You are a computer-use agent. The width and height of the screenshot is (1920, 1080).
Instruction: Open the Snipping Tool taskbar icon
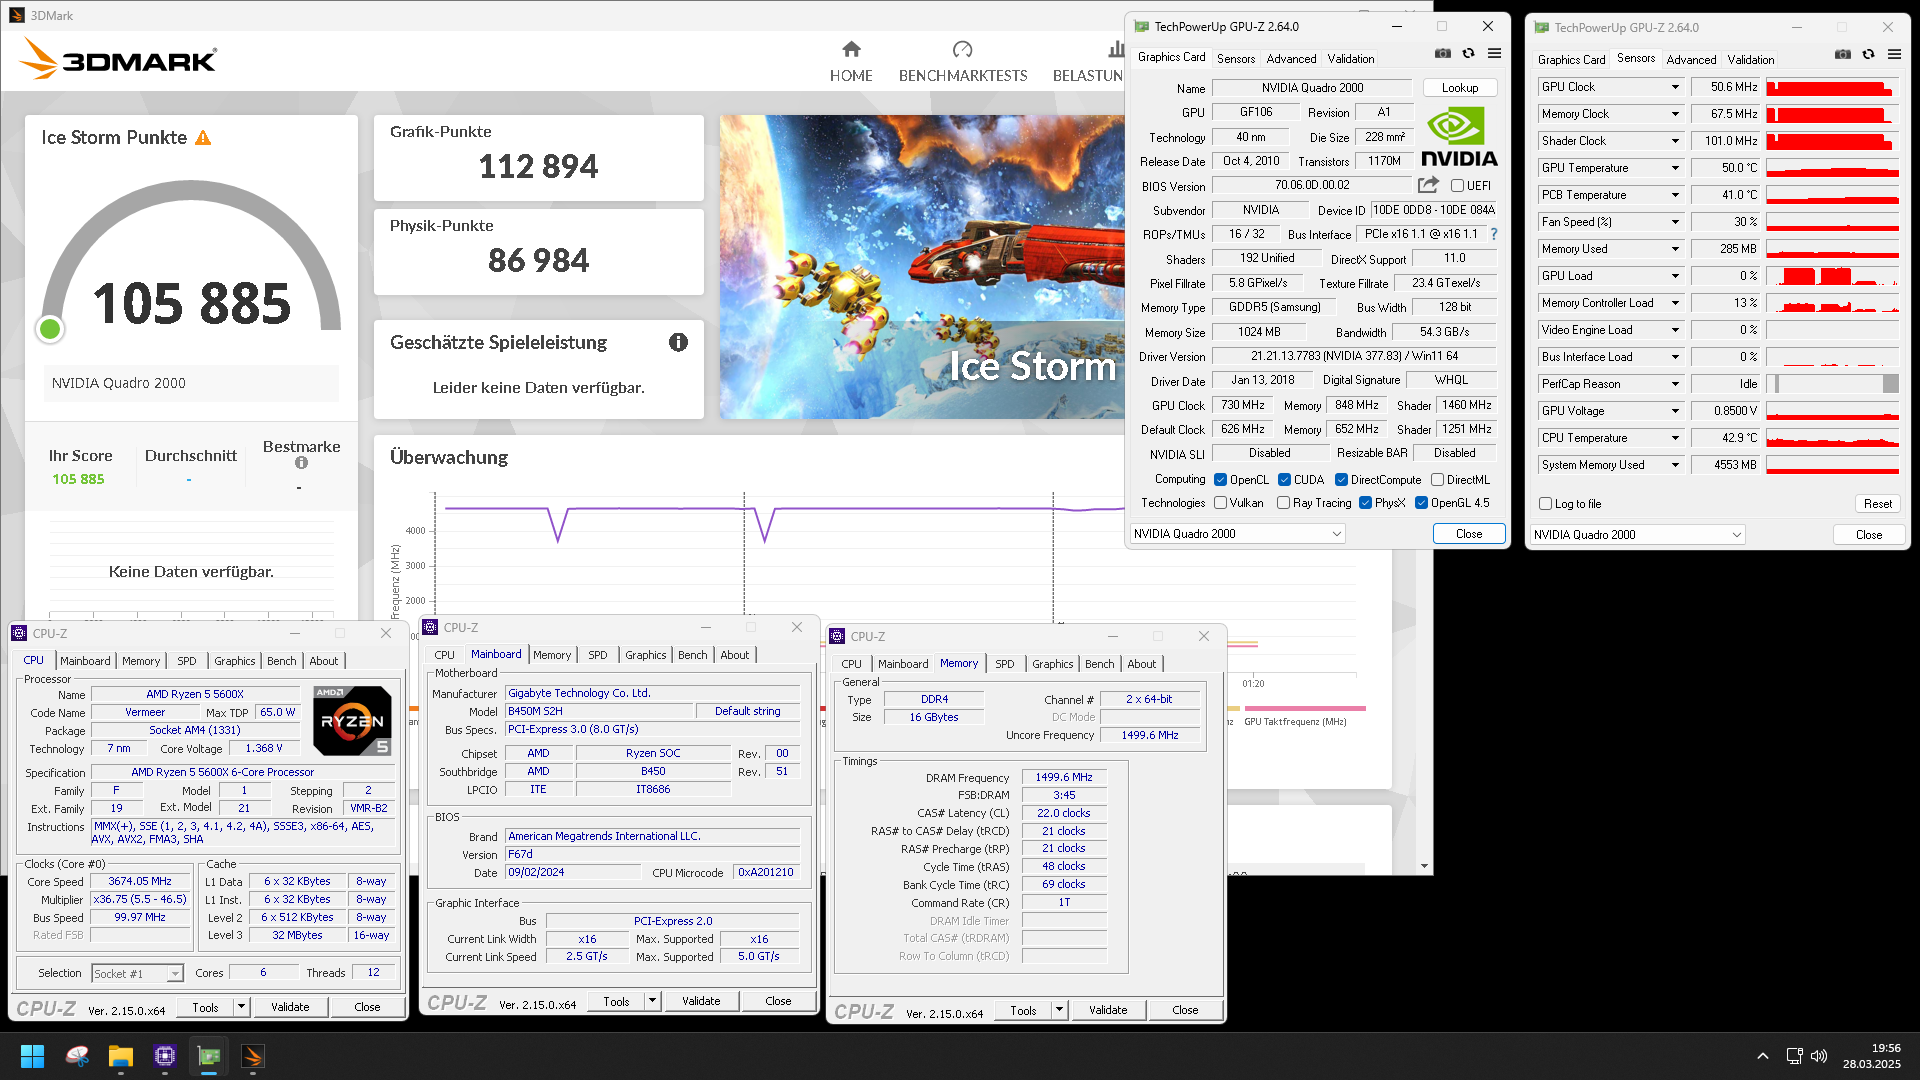pyautogui.click(x=77, y=1056)
